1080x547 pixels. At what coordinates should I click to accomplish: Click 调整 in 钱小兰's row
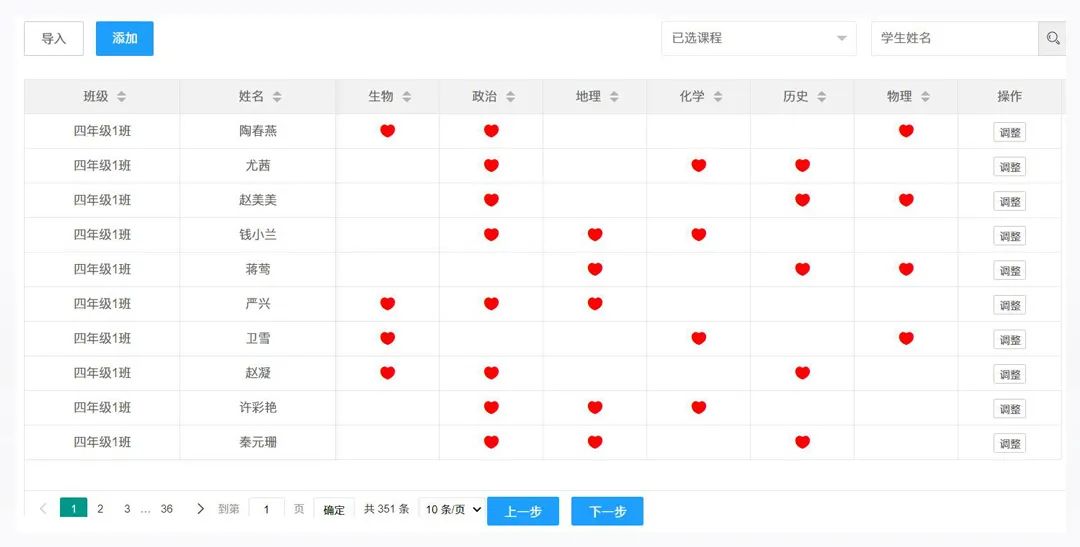pyautogui.click(x=1010, y=236)
